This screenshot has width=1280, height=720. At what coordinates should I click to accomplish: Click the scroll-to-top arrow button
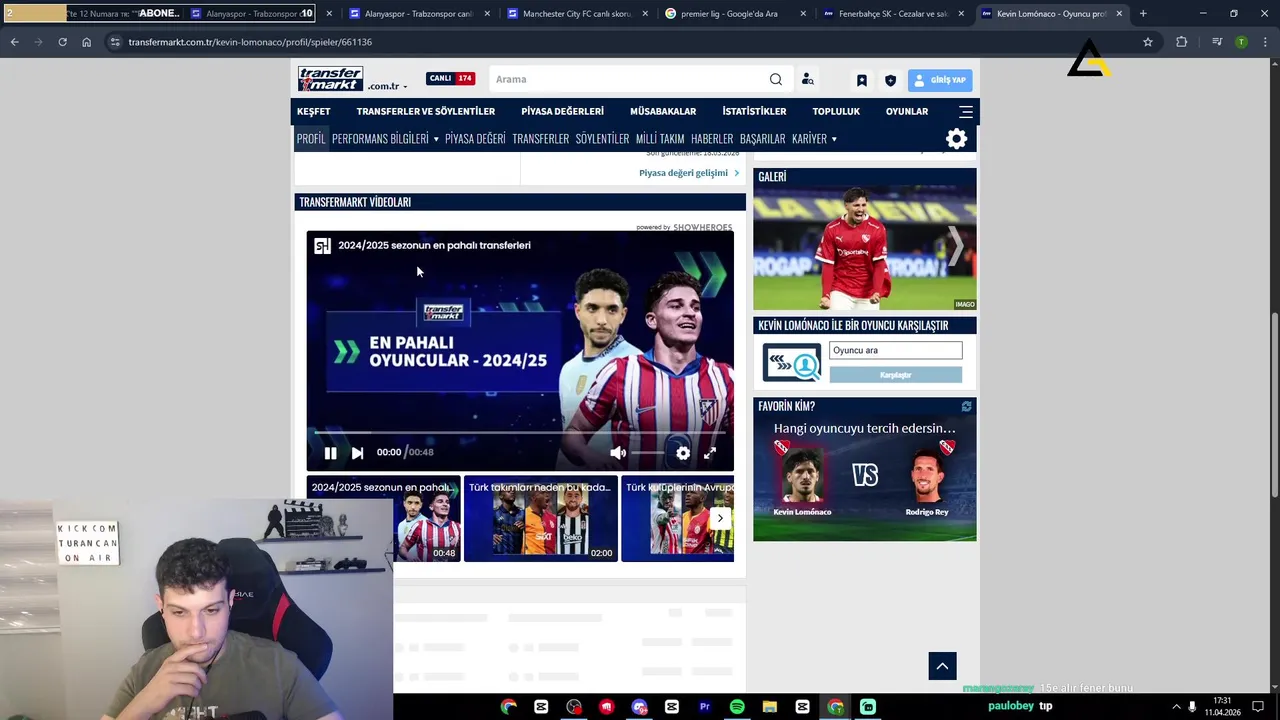942,666
